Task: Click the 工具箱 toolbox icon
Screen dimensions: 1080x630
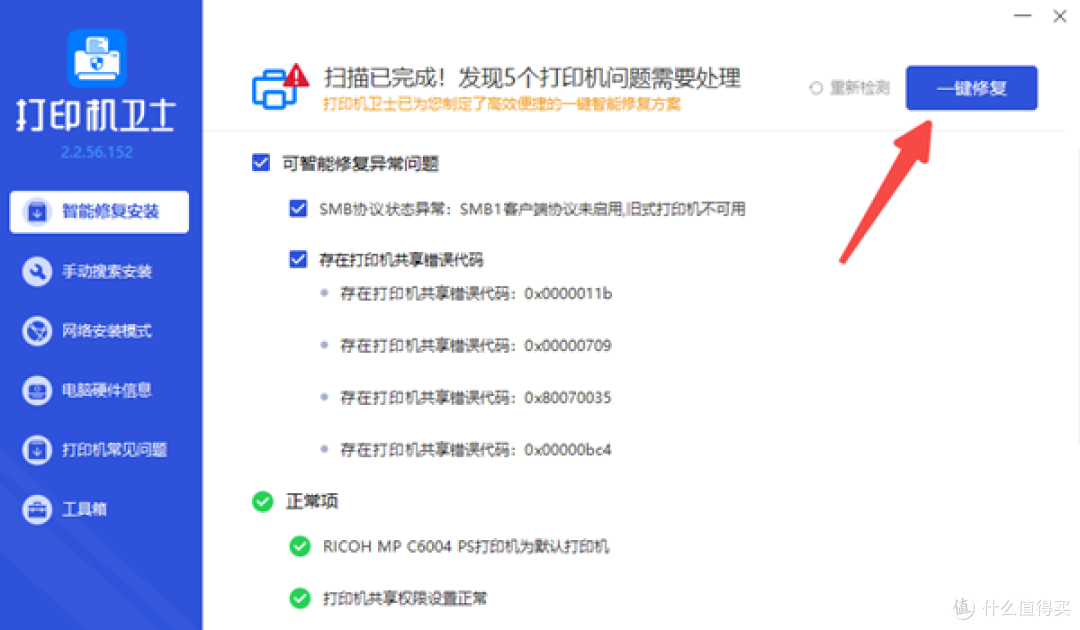Action: click(37, 510)
